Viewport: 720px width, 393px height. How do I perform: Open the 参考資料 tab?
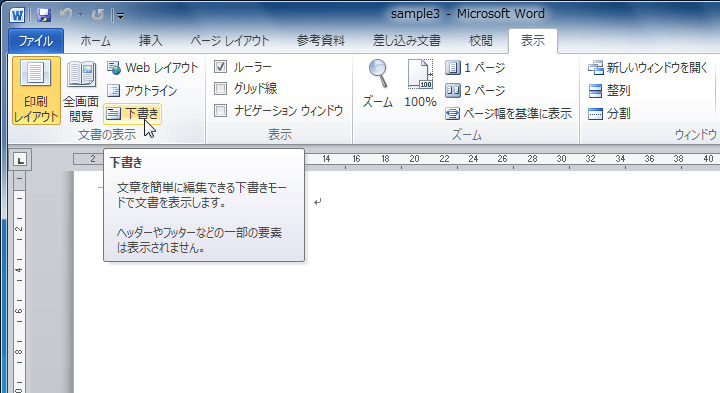[321, 41]
